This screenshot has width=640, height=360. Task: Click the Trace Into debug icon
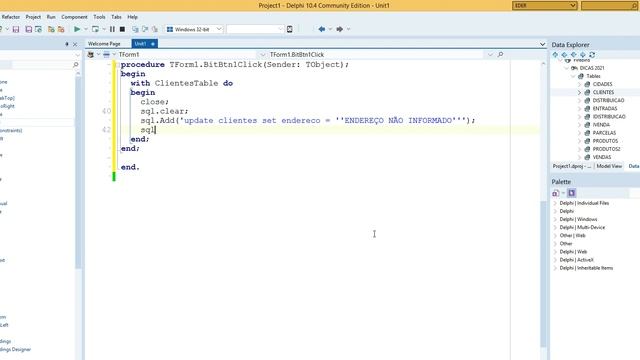pos(135,29)
